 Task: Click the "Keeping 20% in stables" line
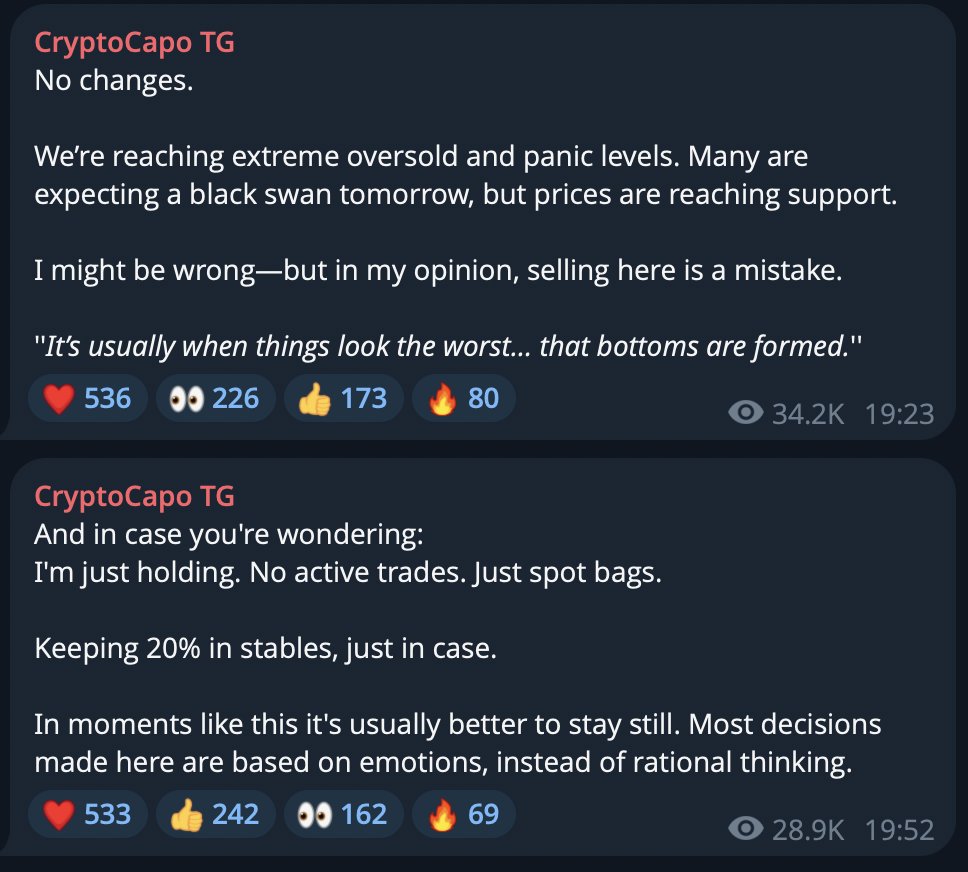(x=265, y=648)
